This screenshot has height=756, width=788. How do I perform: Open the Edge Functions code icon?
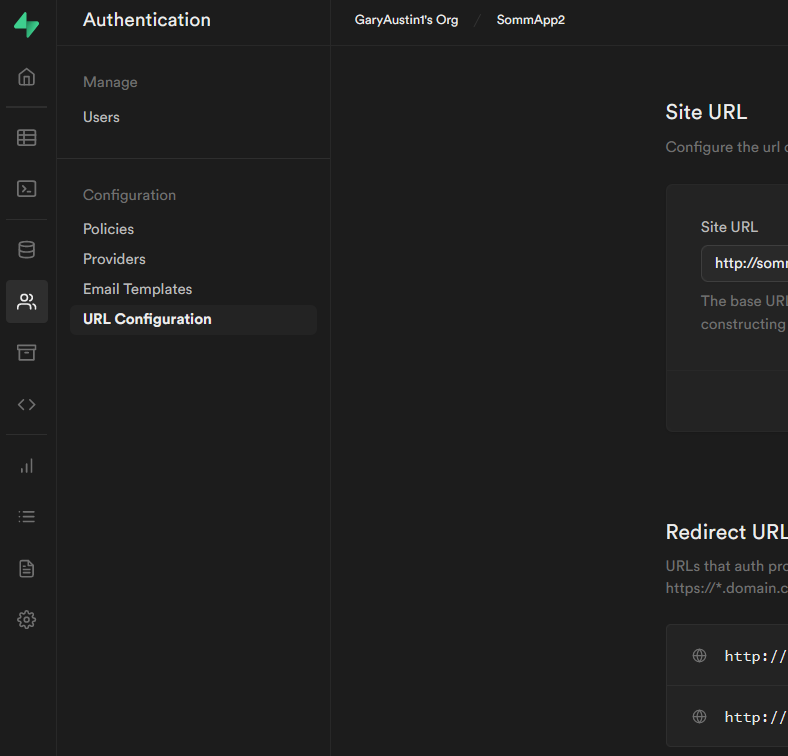(27, 404)
